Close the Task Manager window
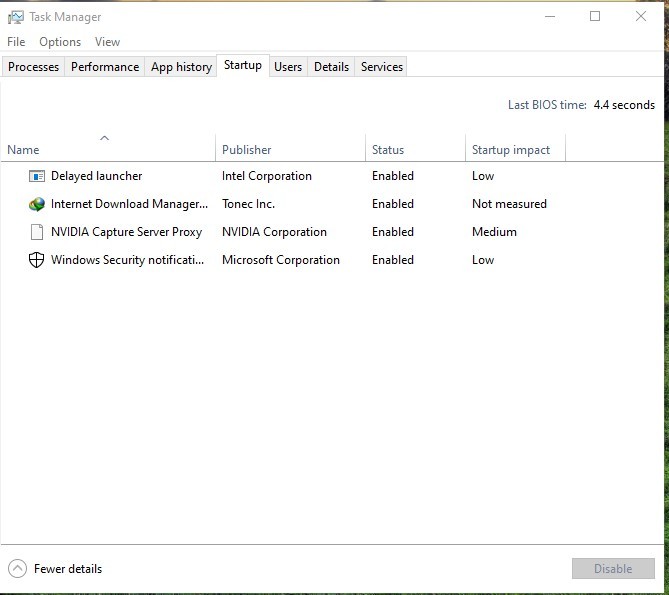The image size is (669, 595). [640, 17]
